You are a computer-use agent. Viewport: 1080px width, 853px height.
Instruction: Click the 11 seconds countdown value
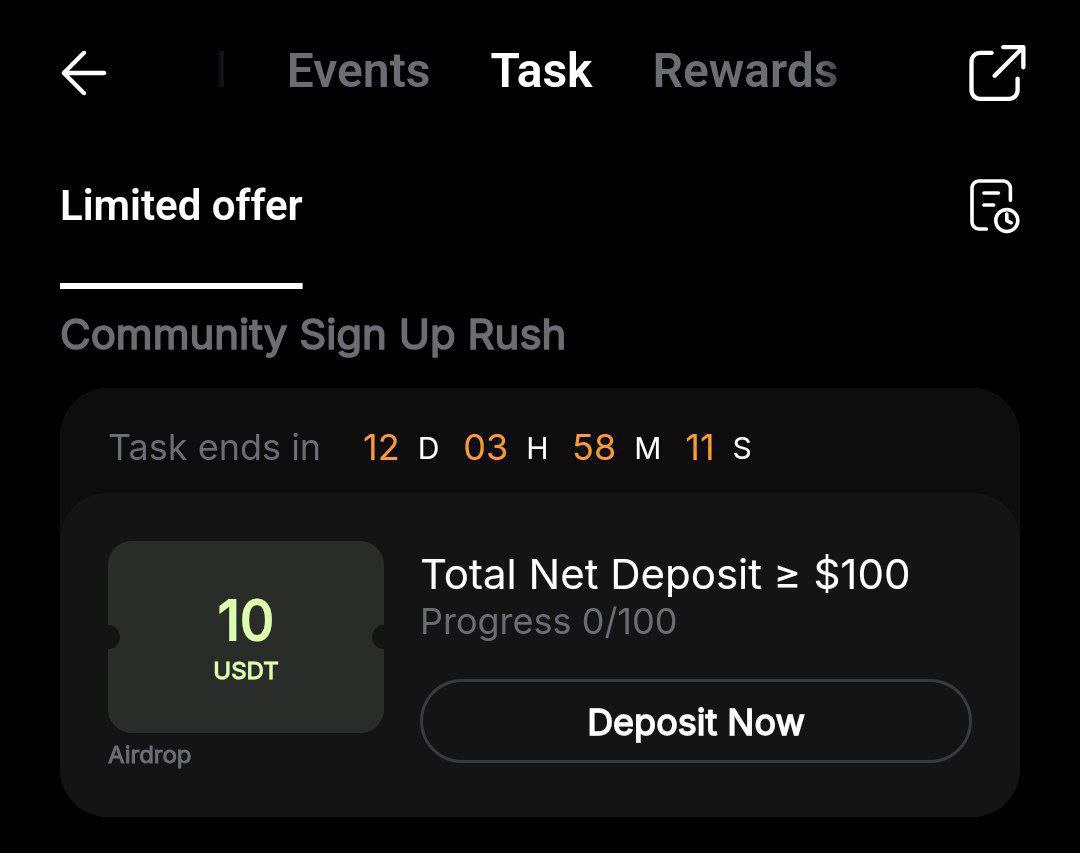coord(700,448)
